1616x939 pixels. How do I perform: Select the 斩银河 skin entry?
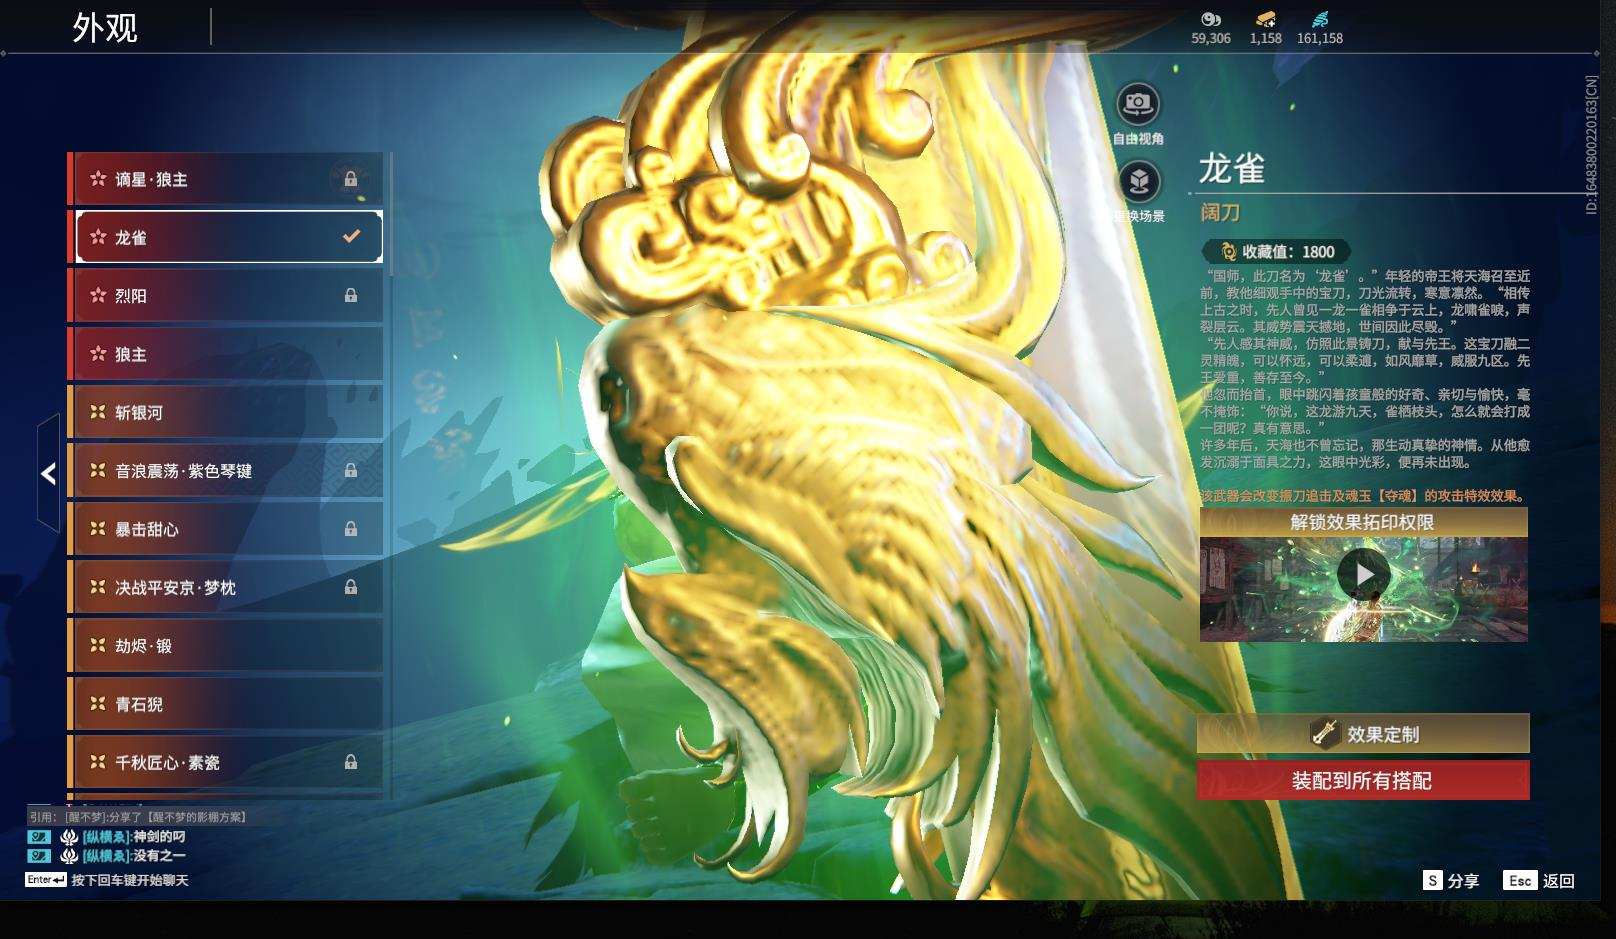coord(225,412)
